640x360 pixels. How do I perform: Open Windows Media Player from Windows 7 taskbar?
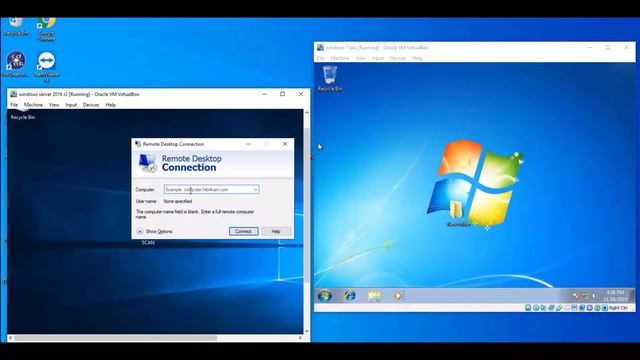(398, 296)
